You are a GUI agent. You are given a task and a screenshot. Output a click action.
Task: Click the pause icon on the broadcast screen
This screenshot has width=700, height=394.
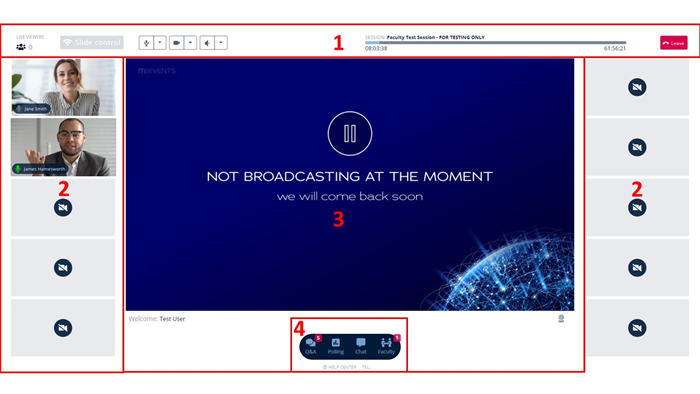pos(350,133)
